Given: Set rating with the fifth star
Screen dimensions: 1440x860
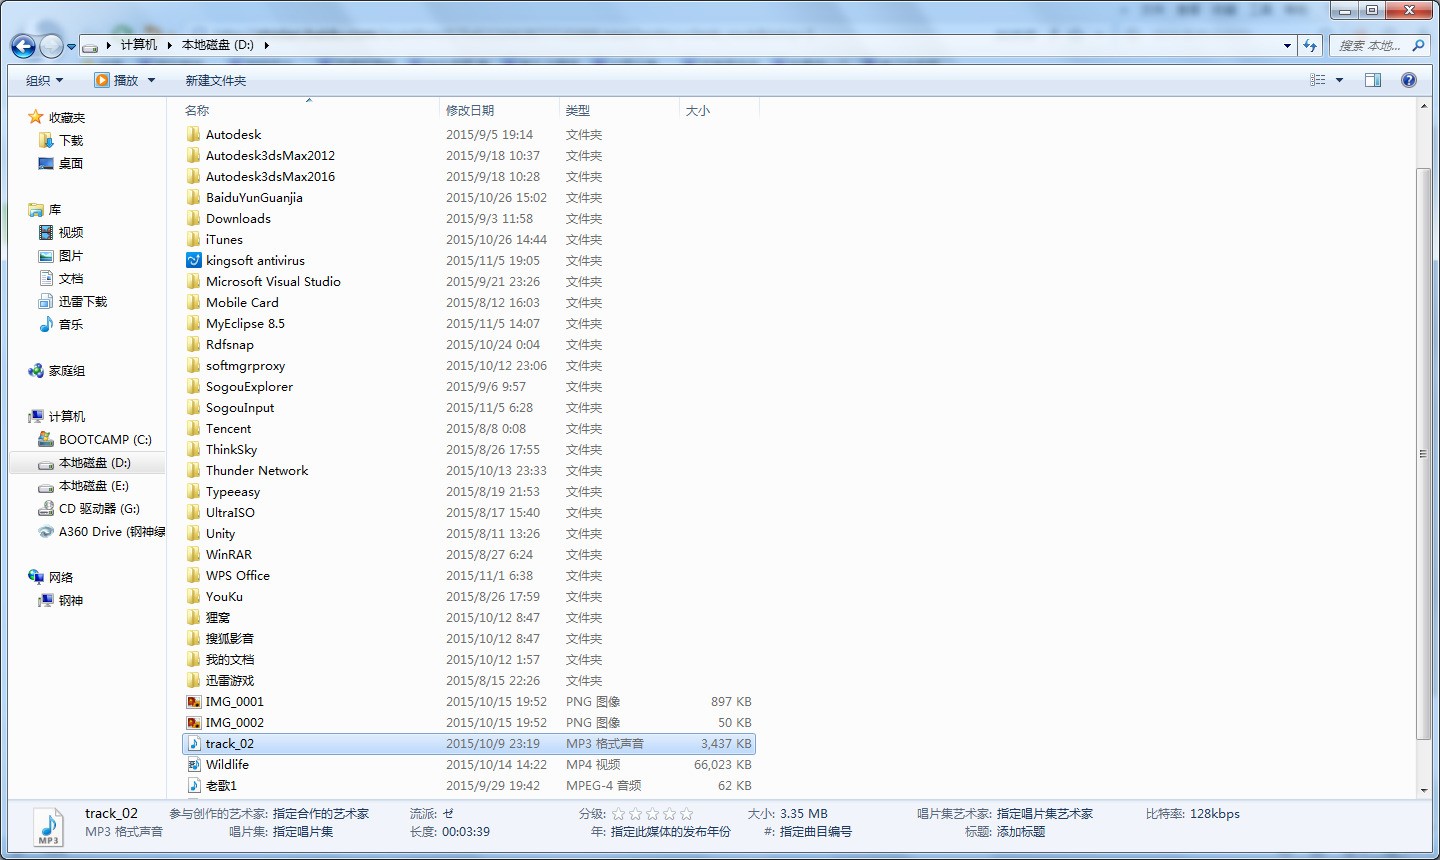Looking at the screenshot, I should [686, 814].
